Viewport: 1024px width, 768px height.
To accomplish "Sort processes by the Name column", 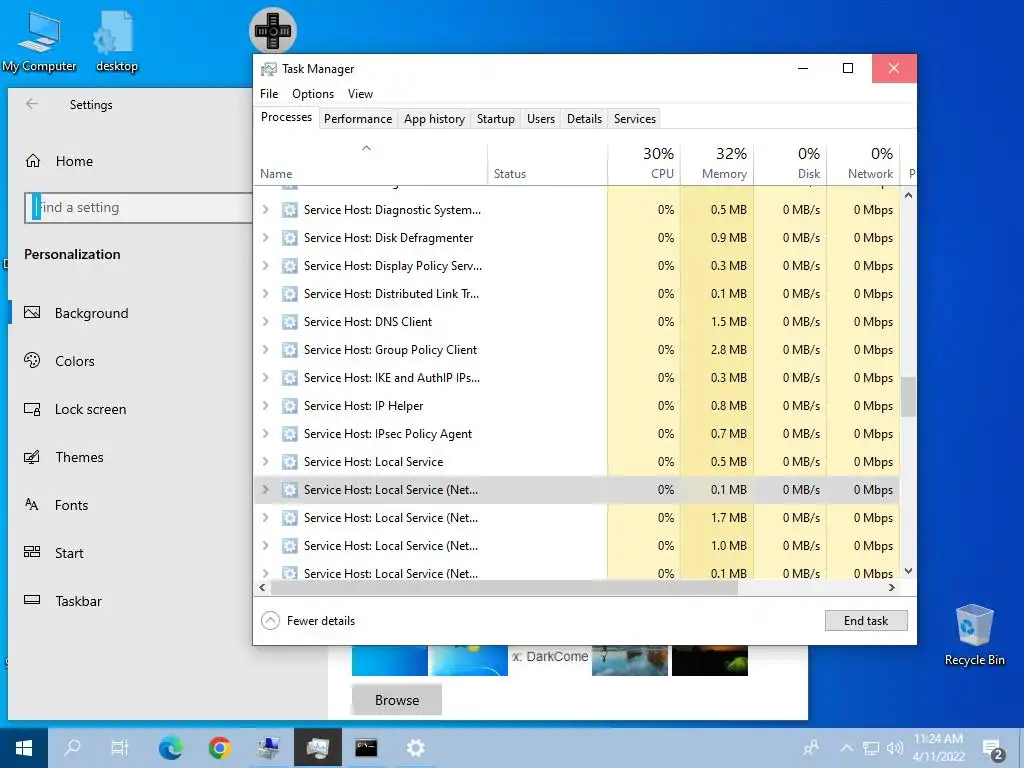I will (x=370, y=164).
